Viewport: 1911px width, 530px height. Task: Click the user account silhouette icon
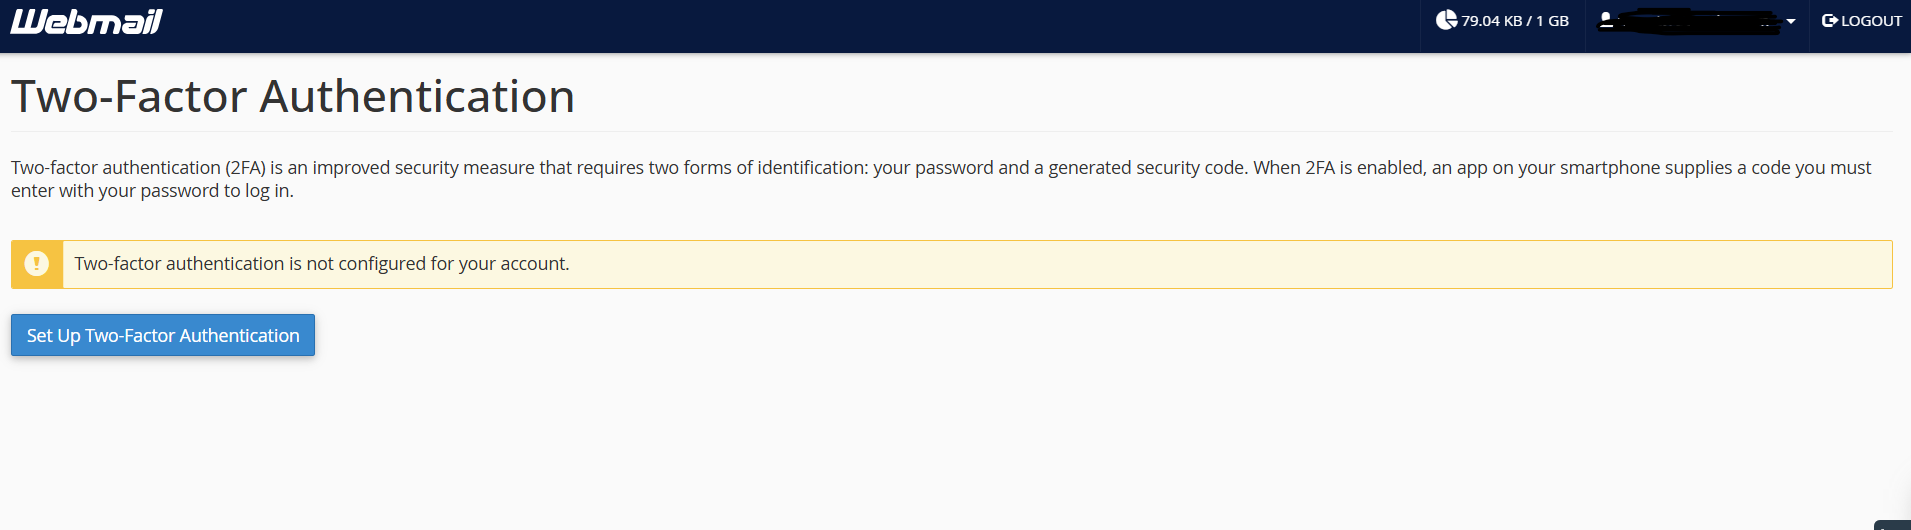[x=1606, y=20]
